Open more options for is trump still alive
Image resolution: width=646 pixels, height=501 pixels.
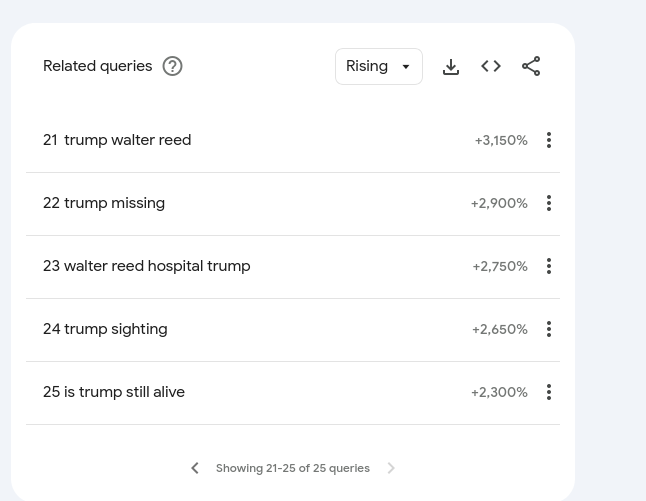549,392
